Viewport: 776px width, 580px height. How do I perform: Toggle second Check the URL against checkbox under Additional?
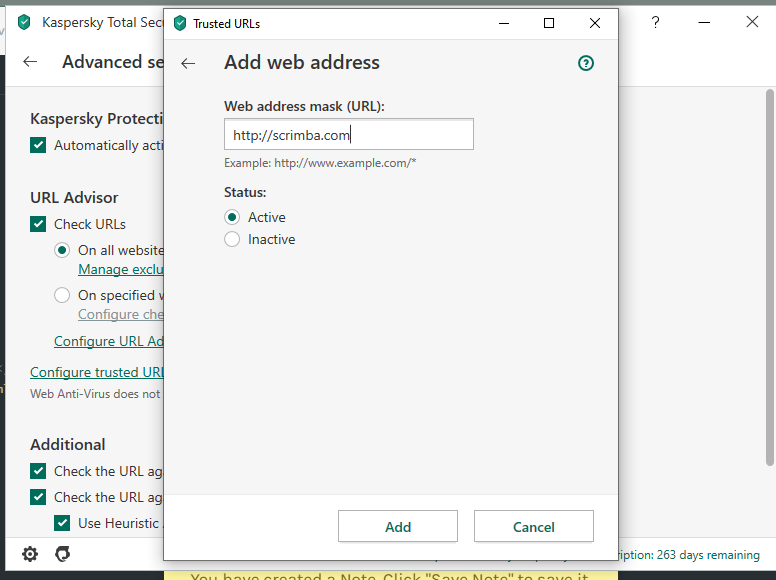coord(38,497)
